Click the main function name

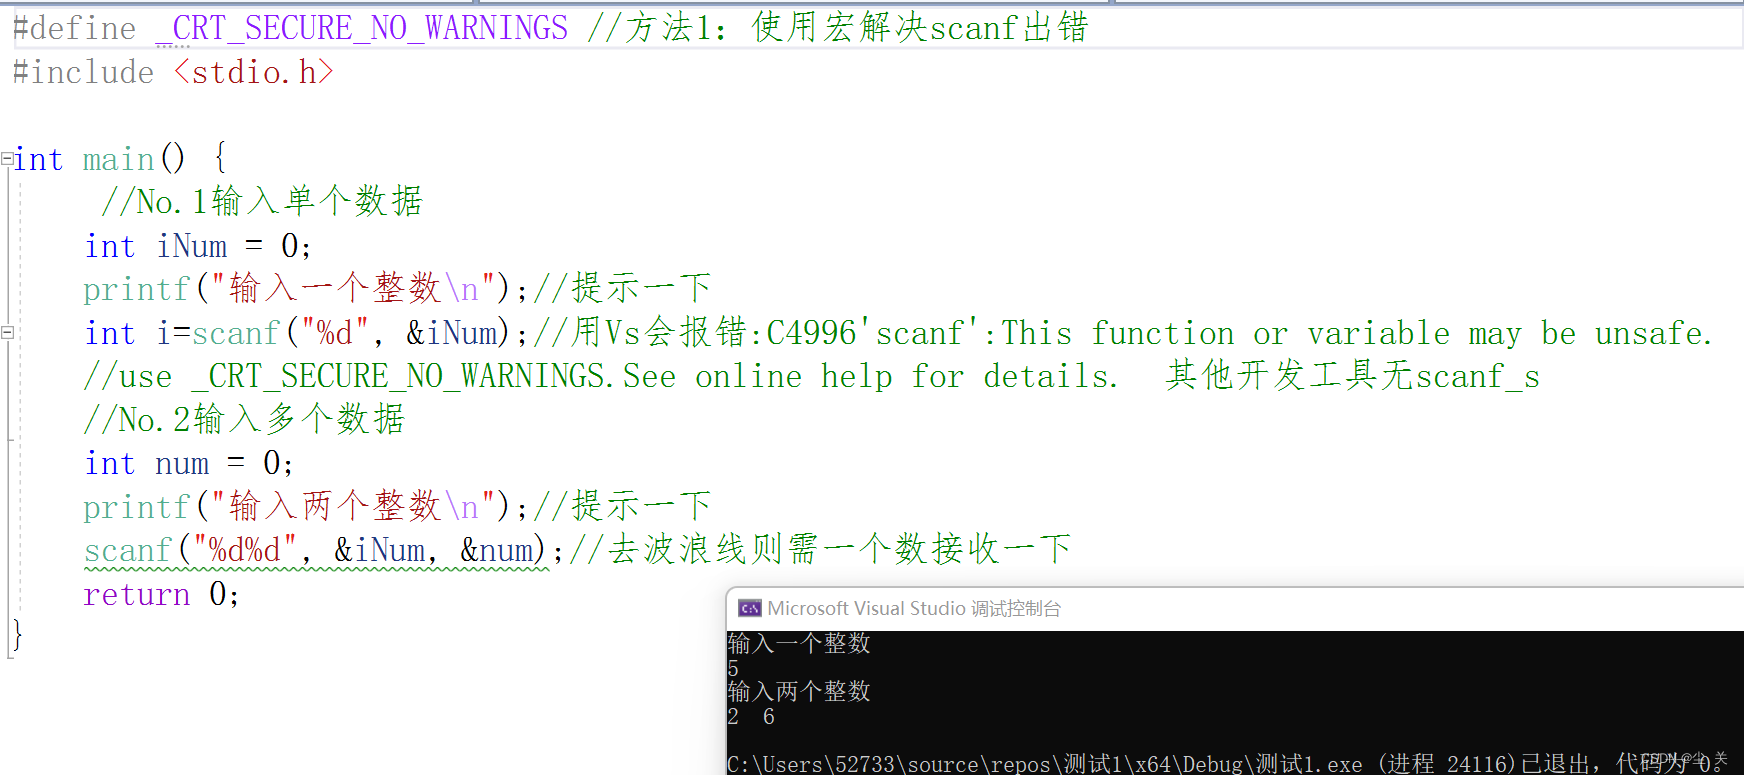point(118,159)
